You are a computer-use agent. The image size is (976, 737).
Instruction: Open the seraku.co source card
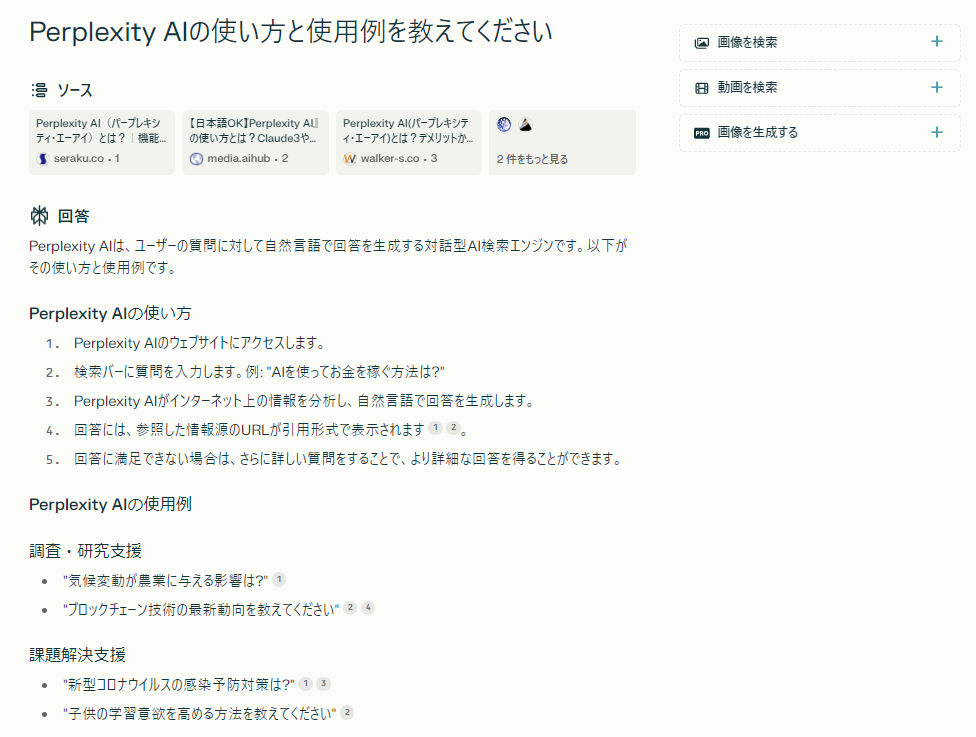[102, 142]
